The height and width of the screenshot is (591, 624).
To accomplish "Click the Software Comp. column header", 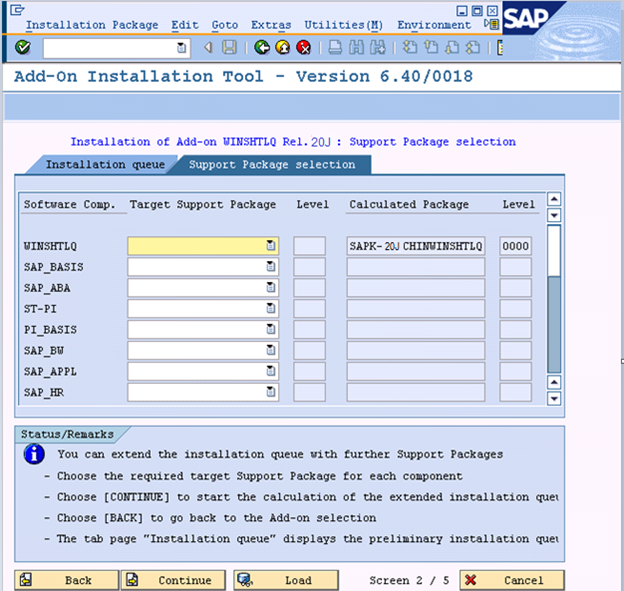I will 70,205.
